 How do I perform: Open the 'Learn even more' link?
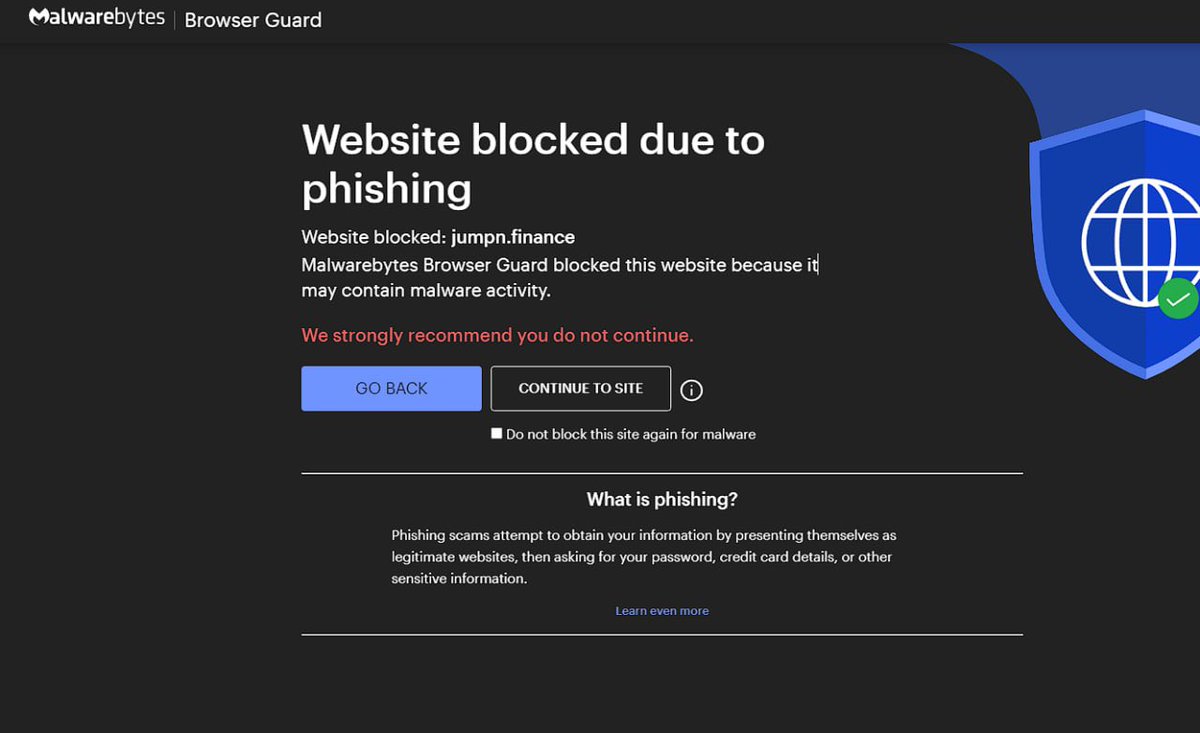pyautogui.click(x=662, y=611)
